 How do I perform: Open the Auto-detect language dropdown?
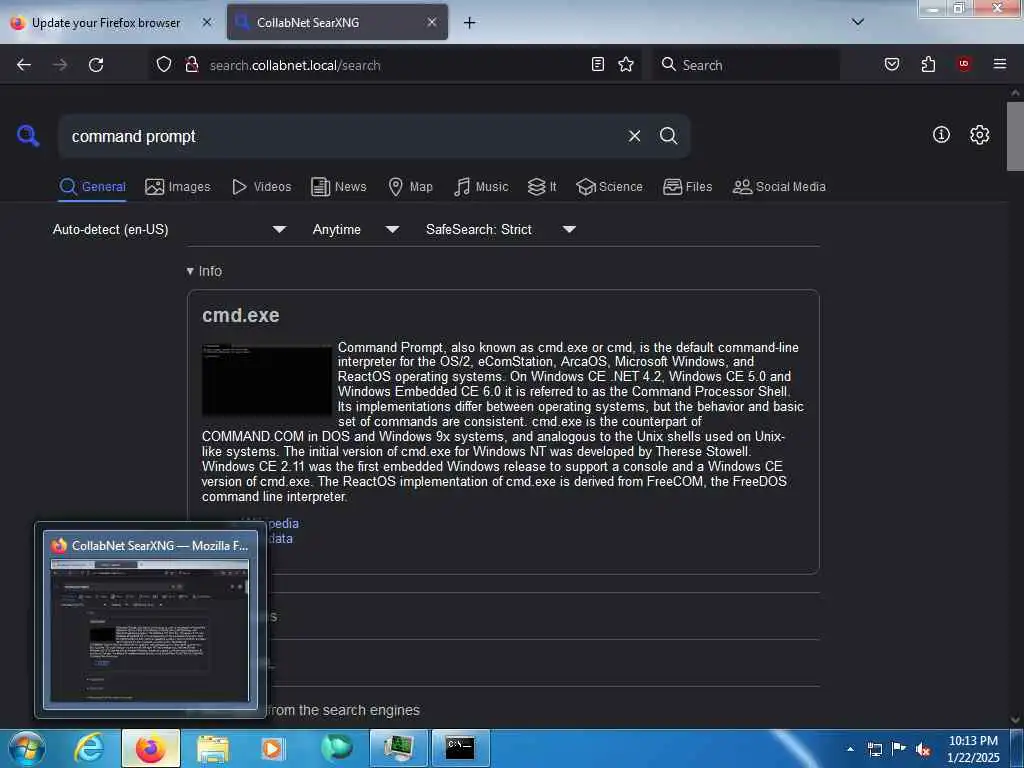pos(169,229)
